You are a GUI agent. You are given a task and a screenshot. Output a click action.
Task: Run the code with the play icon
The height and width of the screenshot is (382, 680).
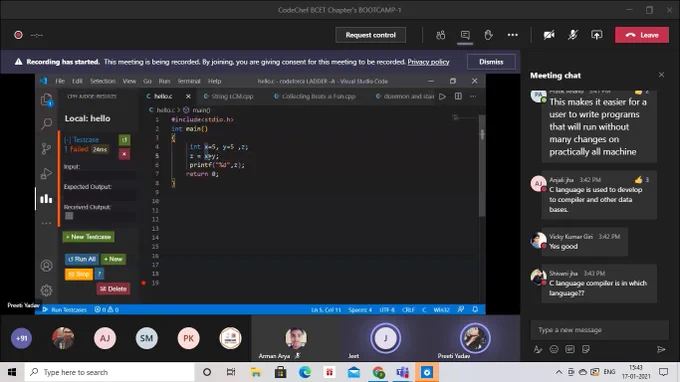(x=442, y=96)
